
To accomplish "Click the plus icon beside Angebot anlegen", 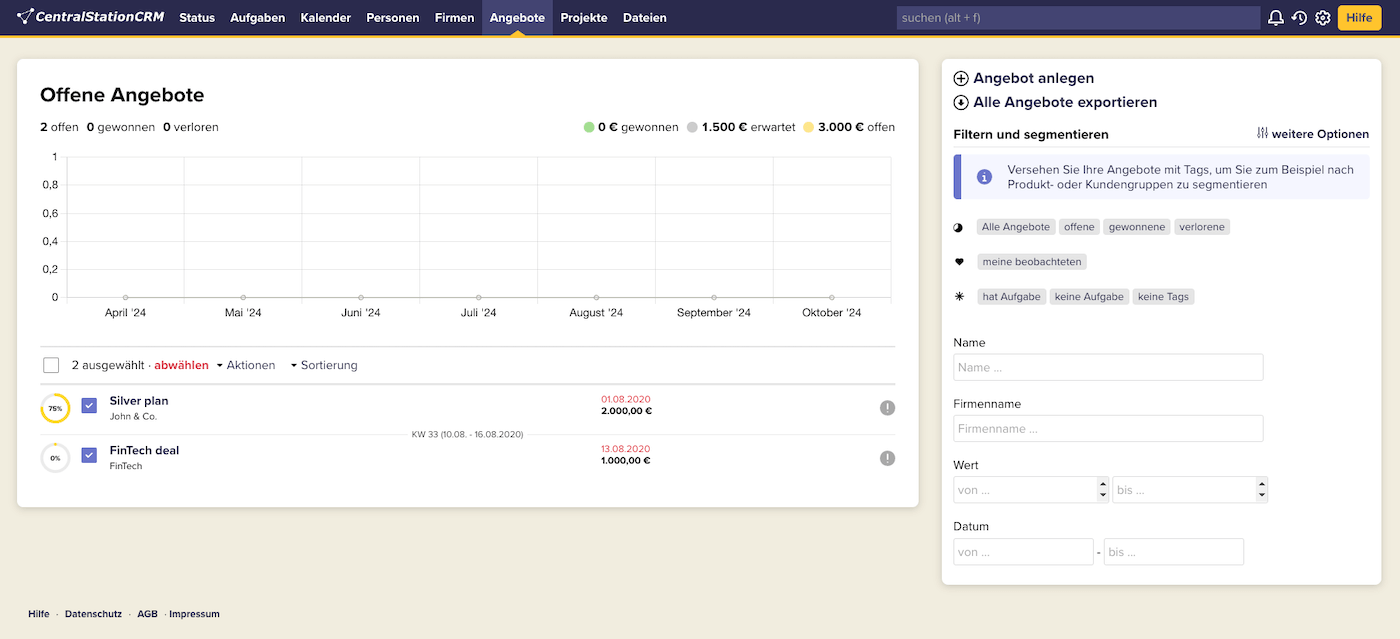I will tap(961, 78).
